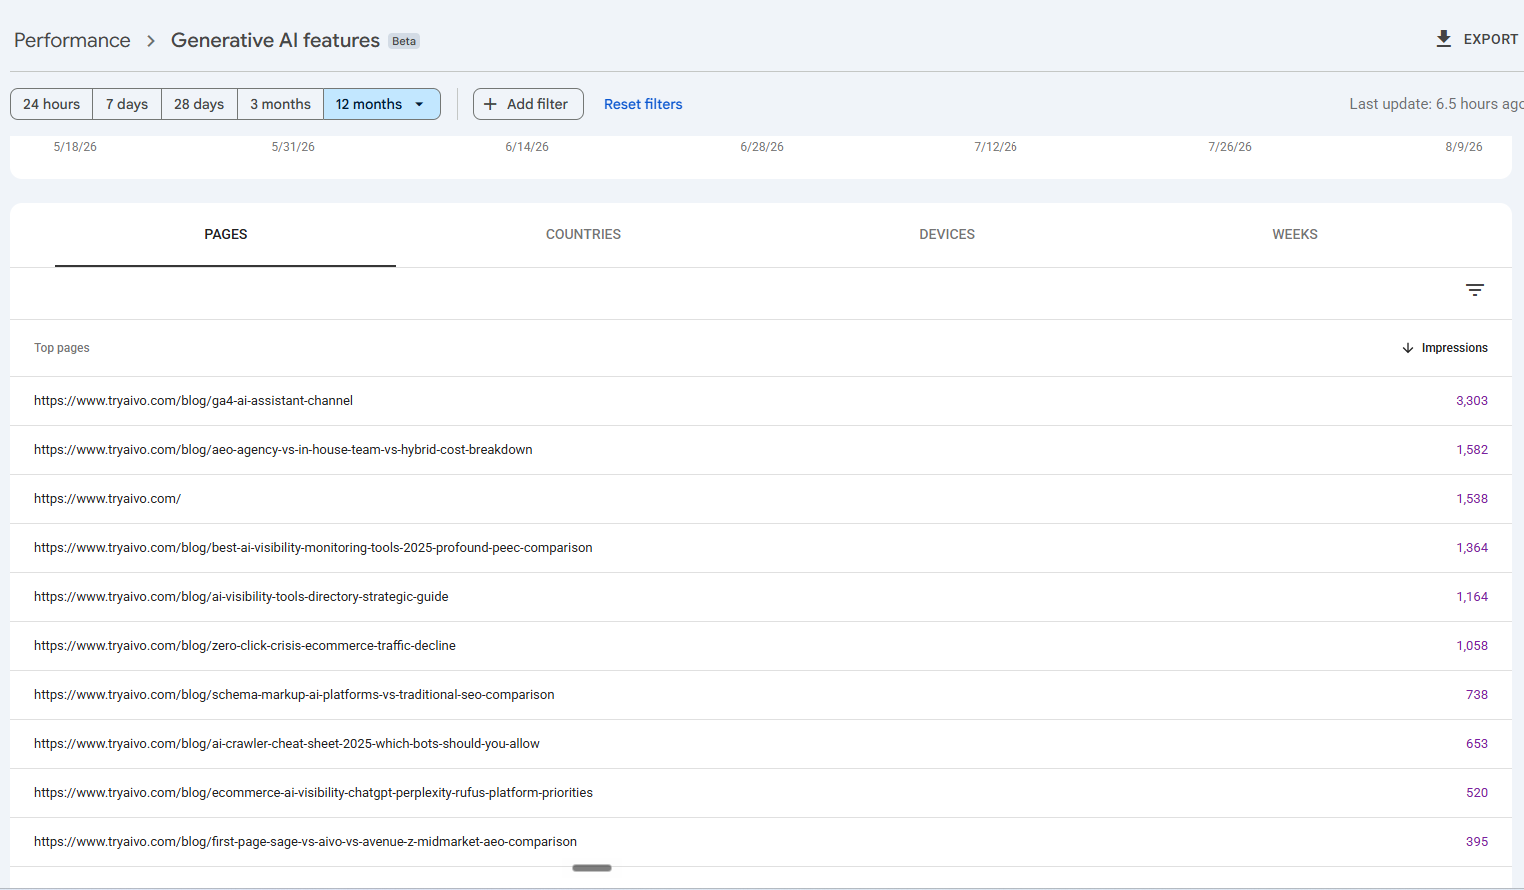Click the 738 impressions value

(x=1477, y=695)
